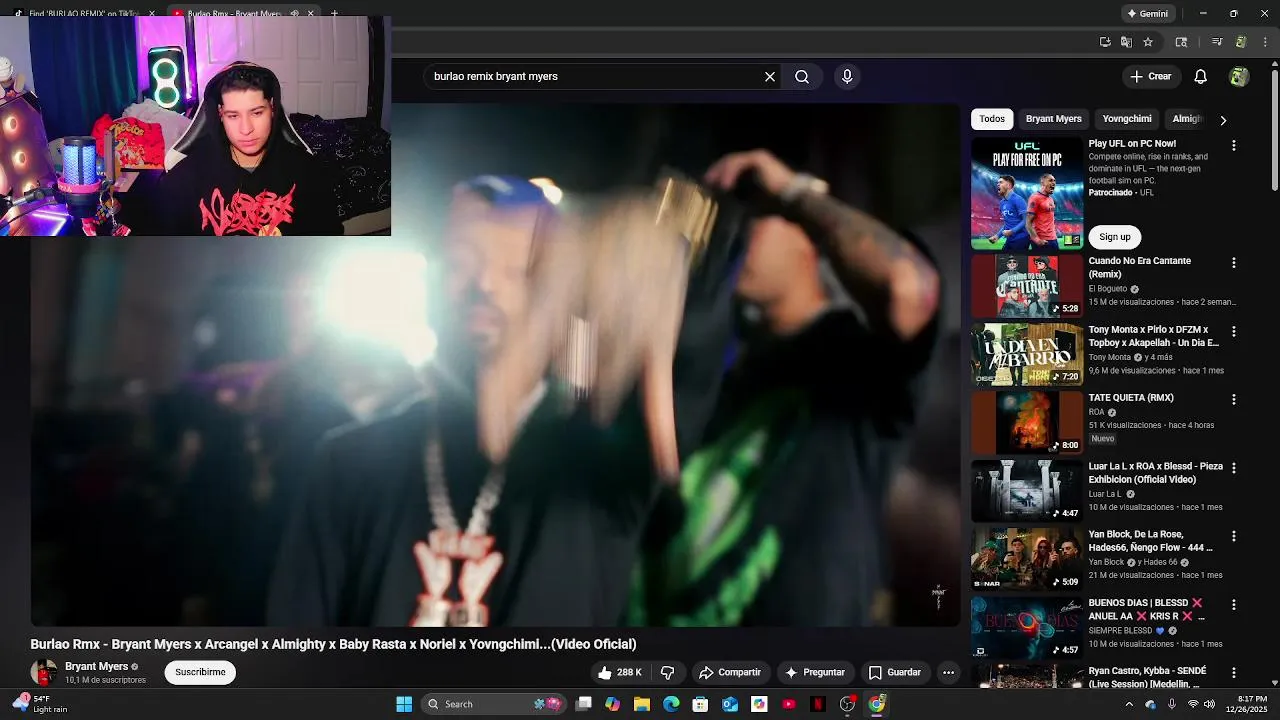Open 'BUENOS DIAS | BLESSD' video
The height and width of the screenshot is (720, 1280).
(x=1027, y=628)
